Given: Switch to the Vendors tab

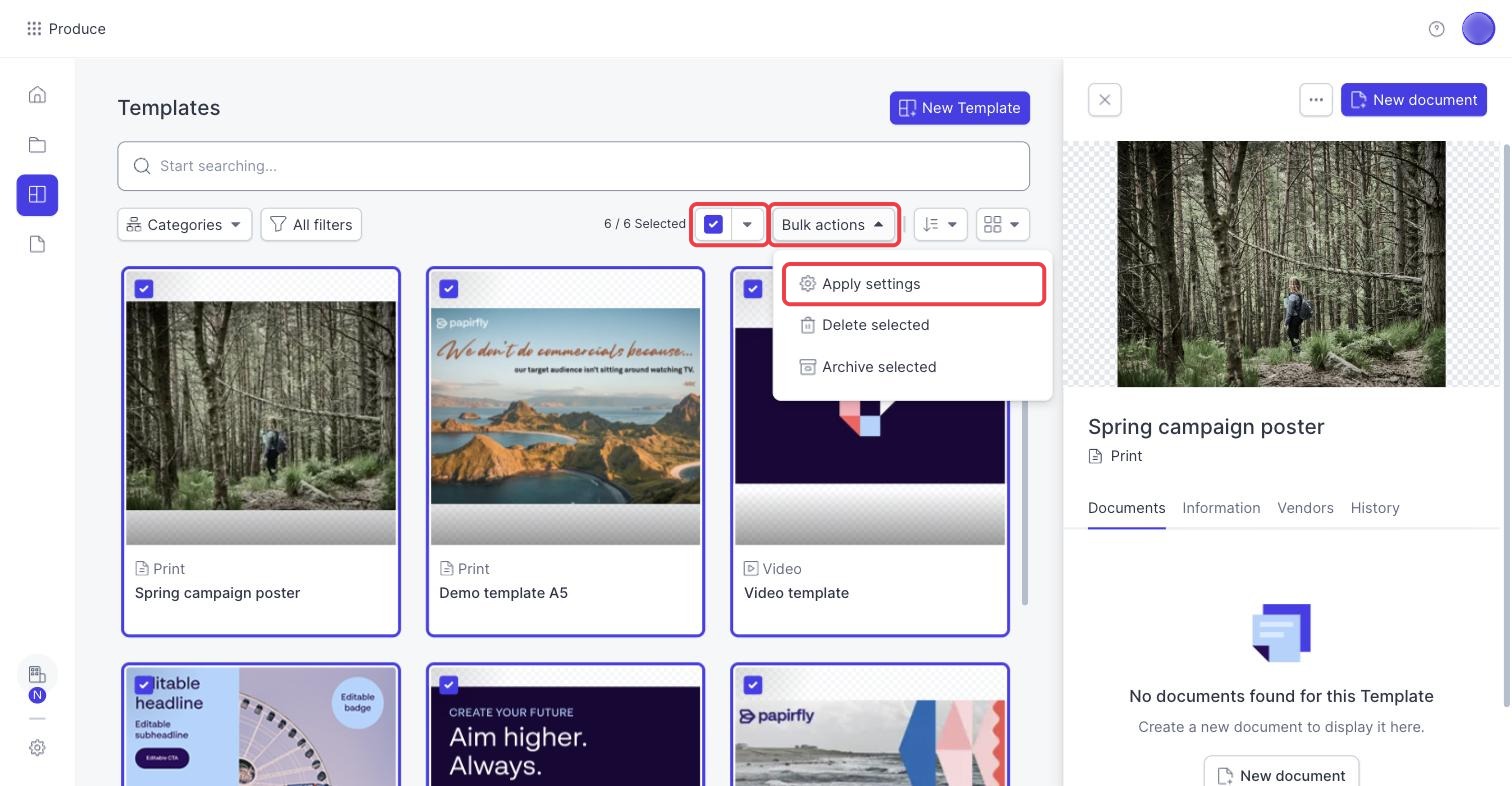Looking at the screenshot, I should pos(1305,508).
